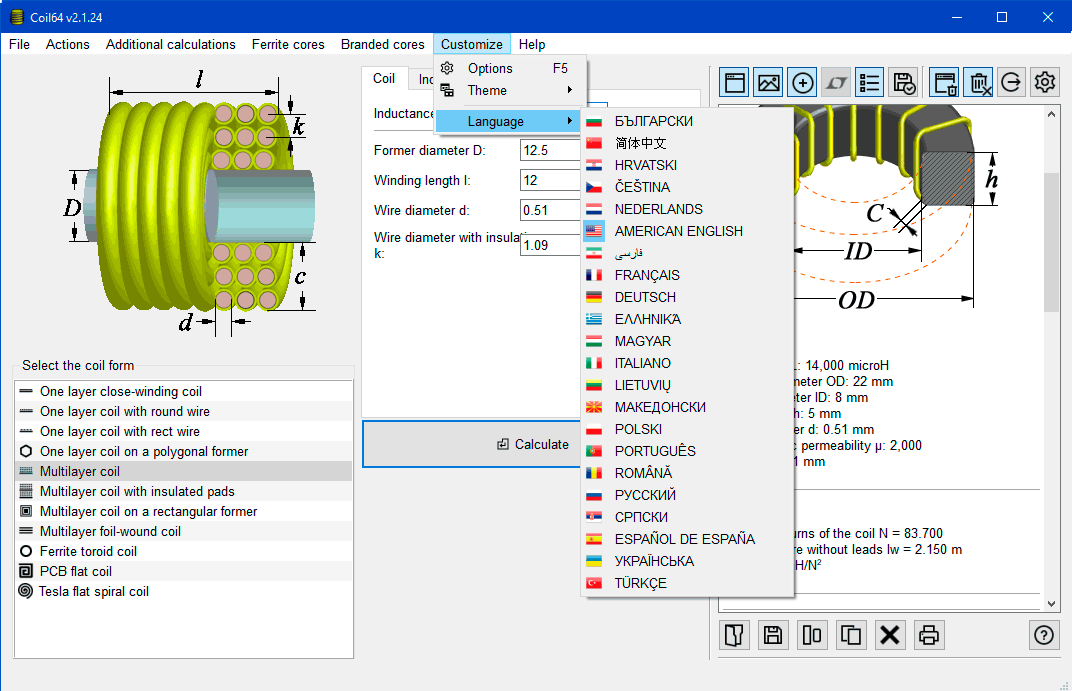Select УКРАЇНСЬКА language
1072x691 pixels.
[x=687, y=561]
